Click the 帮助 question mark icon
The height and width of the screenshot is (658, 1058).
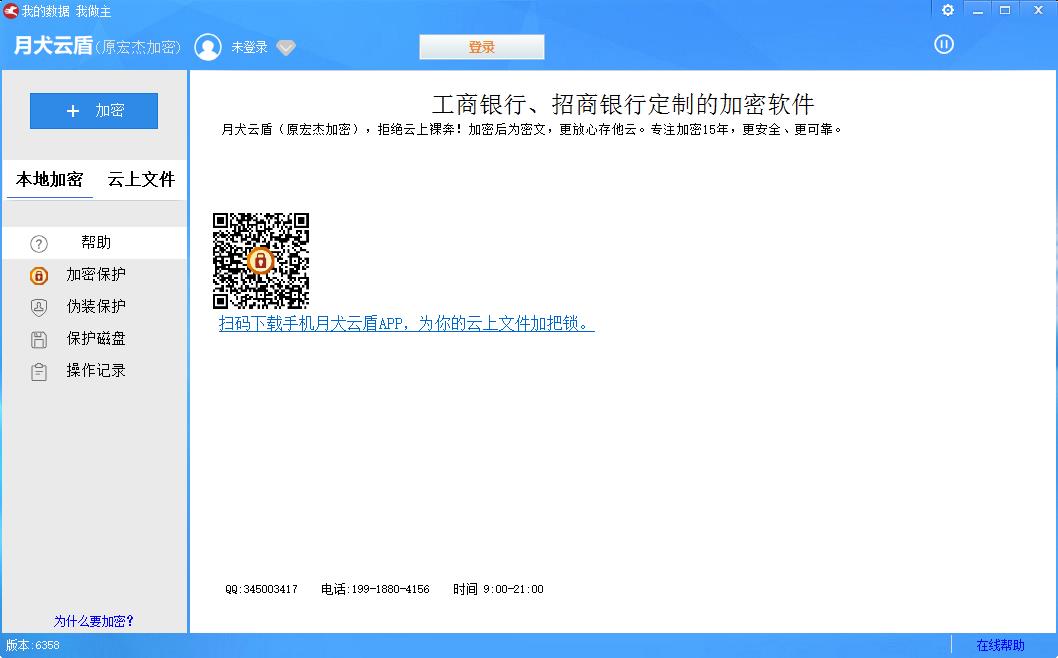pyautogui.click(x=39, y=244)
